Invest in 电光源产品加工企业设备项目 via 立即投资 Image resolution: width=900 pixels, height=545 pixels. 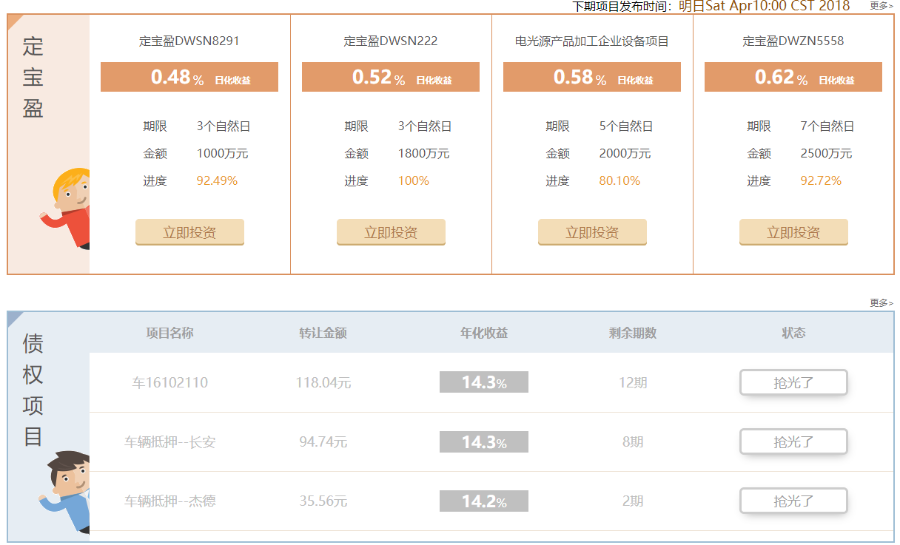592,232
